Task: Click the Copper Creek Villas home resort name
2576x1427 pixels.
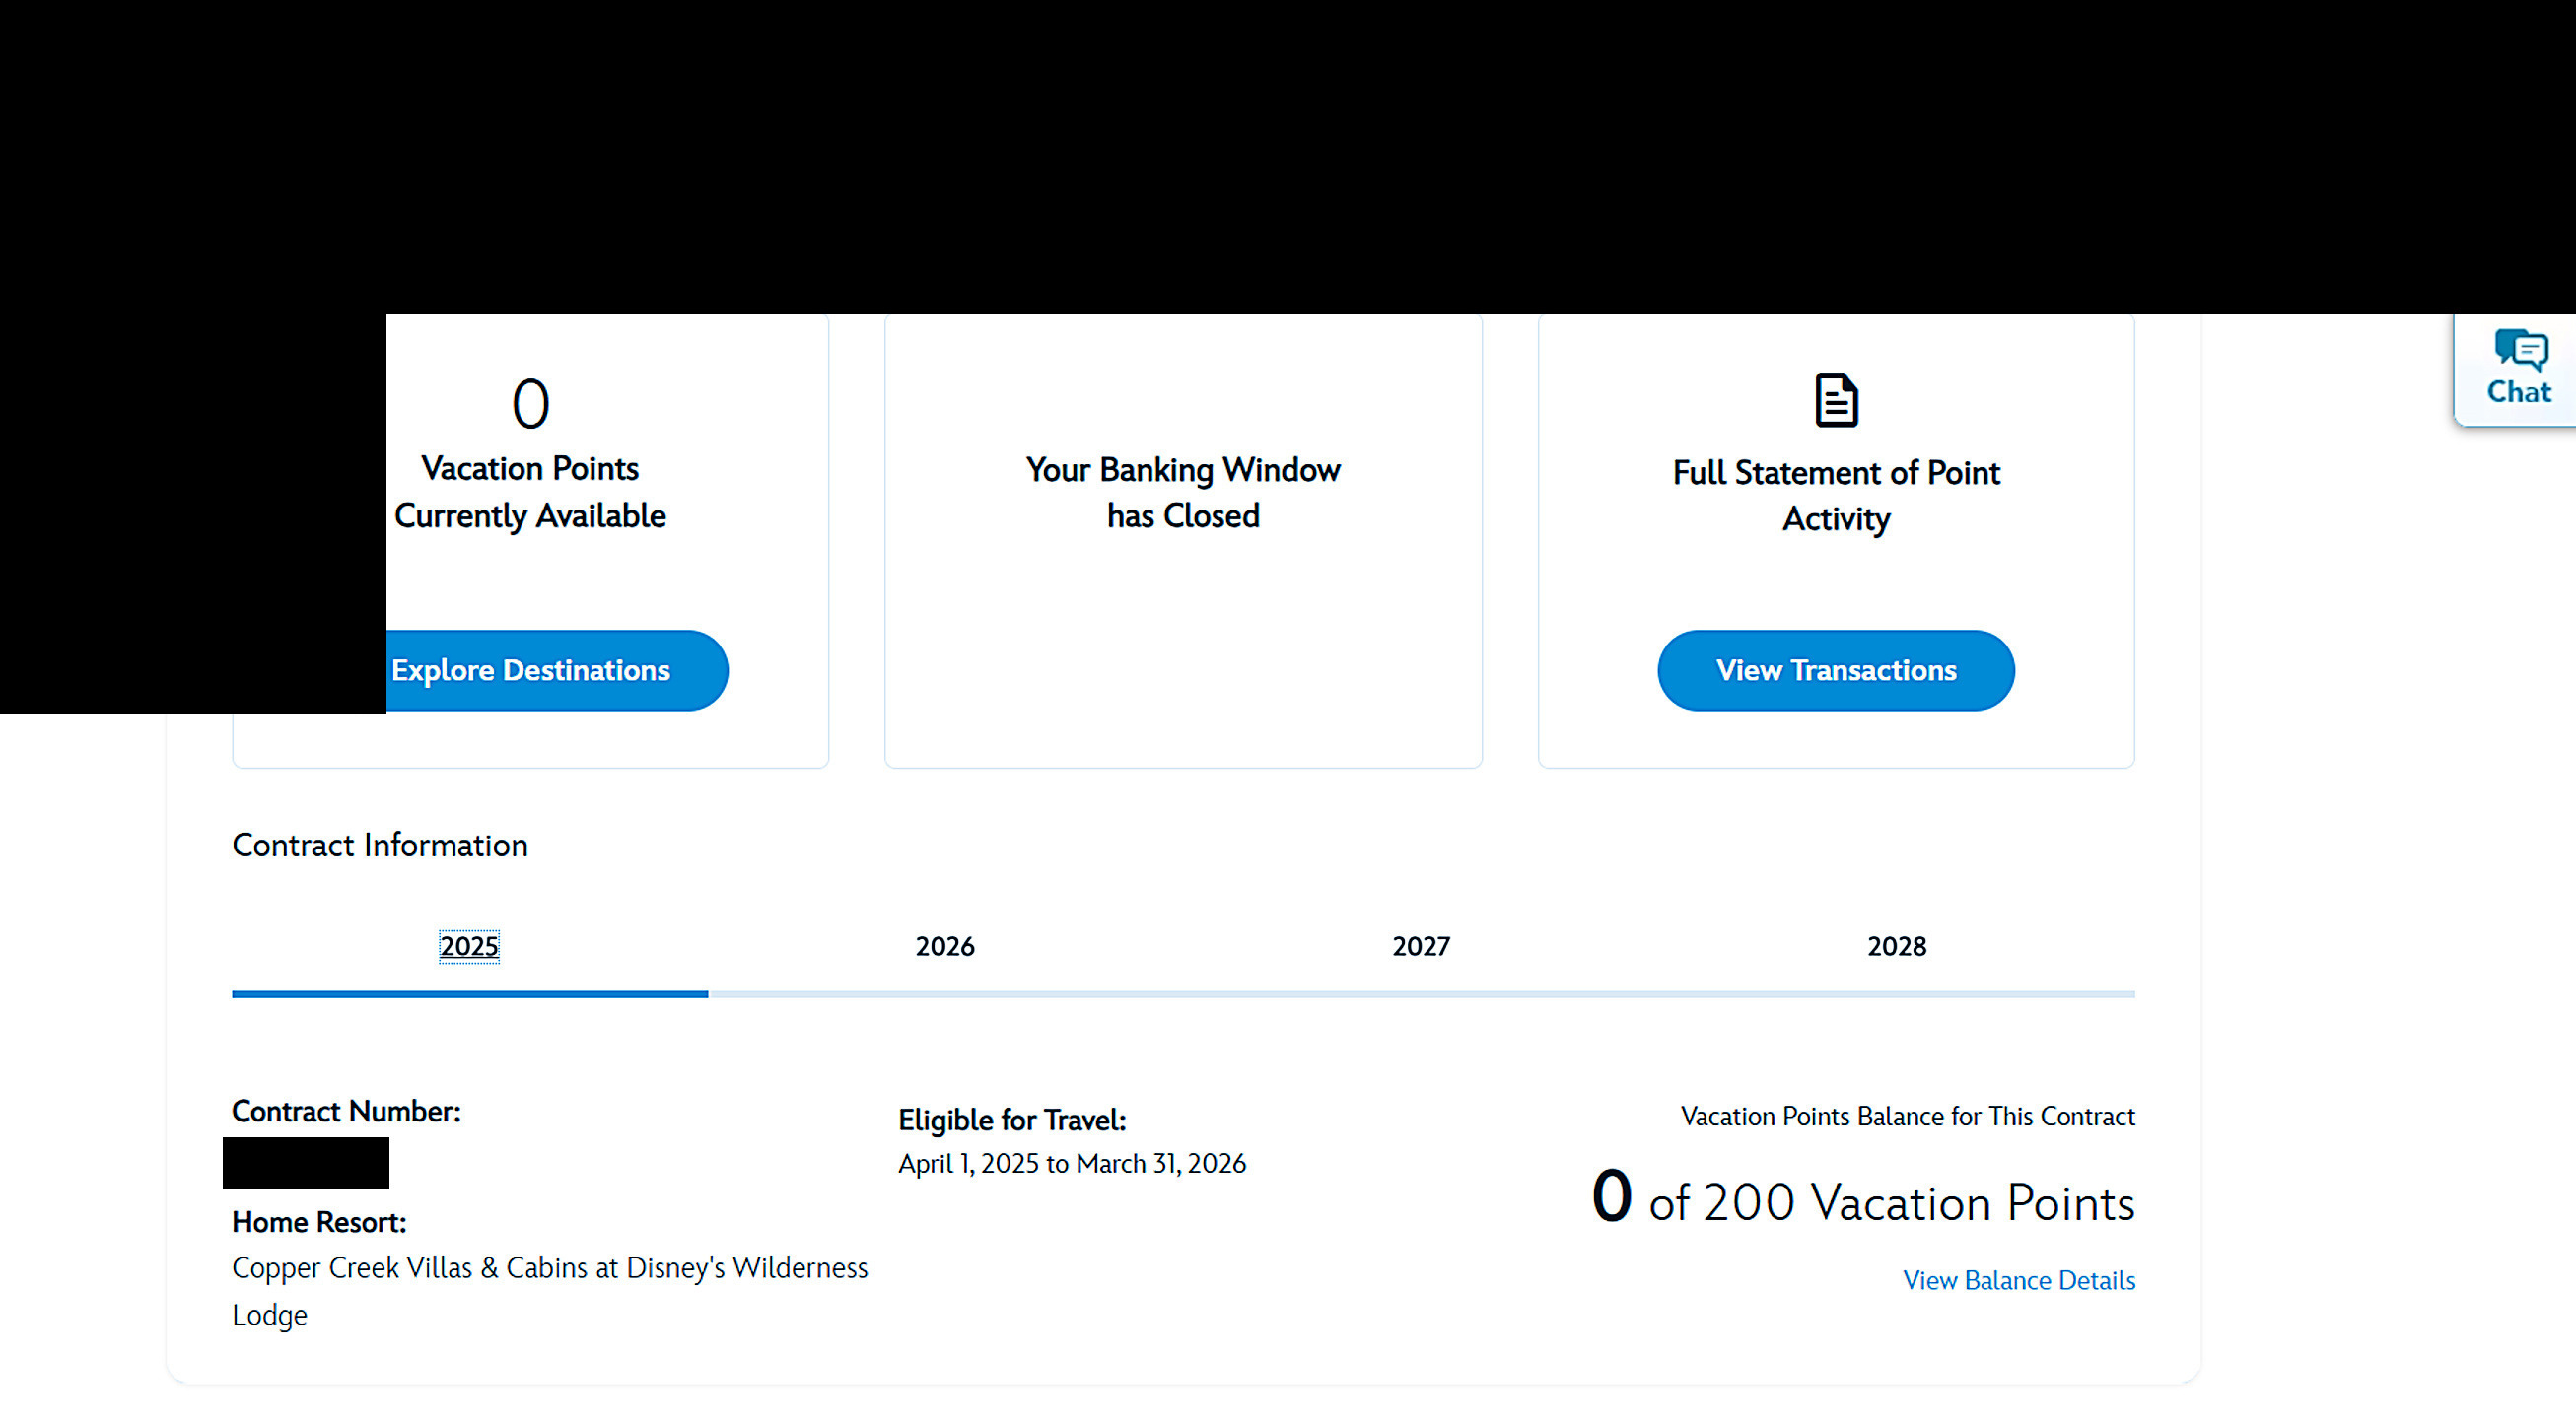Action: (x=549, y=1268)
